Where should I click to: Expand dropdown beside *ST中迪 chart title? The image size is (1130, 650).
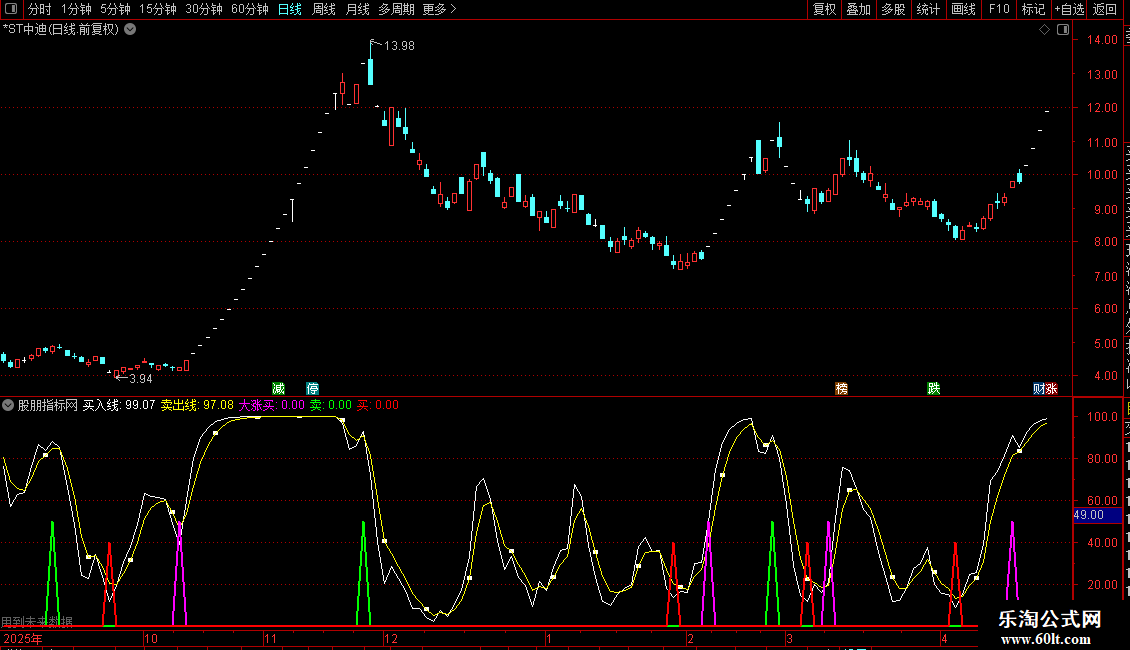(130, 30)
